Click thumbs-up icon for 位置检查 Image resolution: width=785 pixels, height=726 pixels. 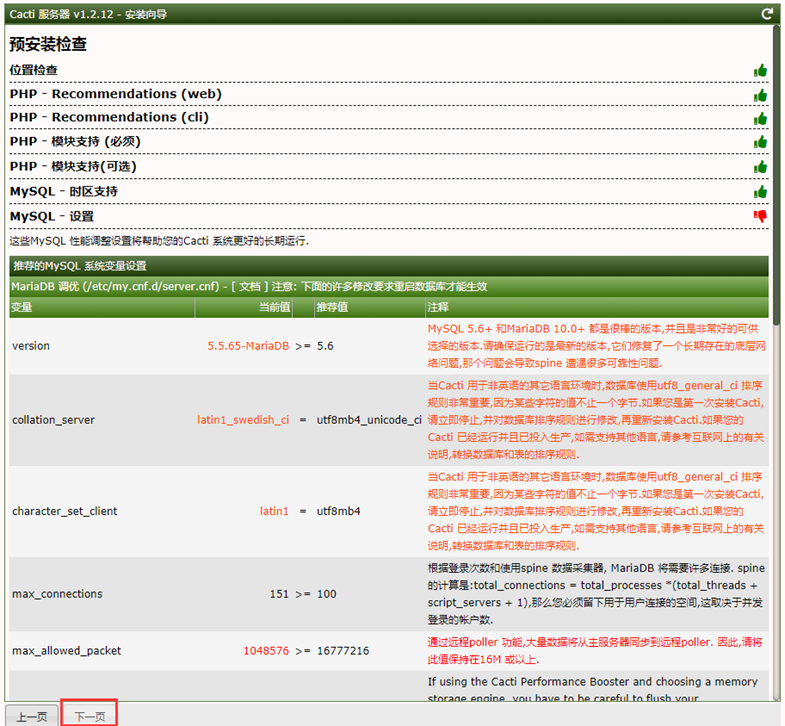(x=760, y=71)
